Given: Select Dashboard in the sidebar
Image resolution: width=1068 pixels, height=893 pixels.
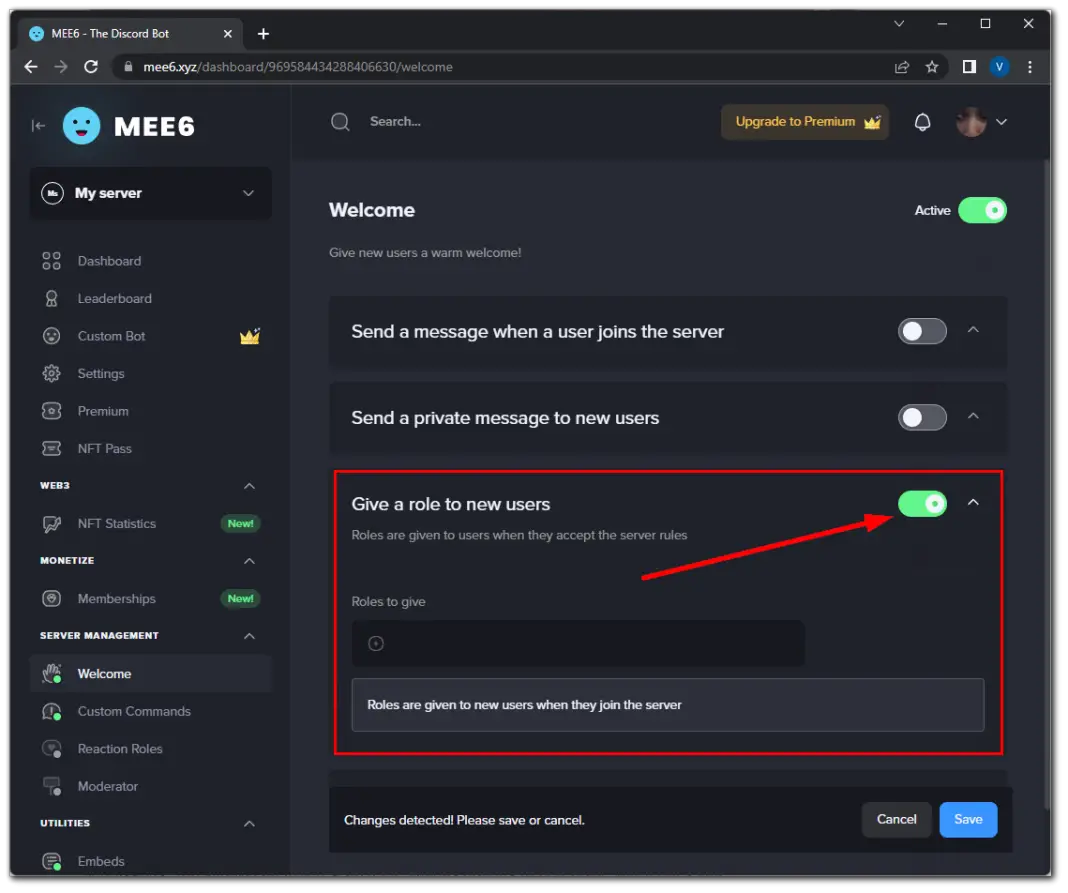Looking at the screenshot, I should [x=109, y=261].
